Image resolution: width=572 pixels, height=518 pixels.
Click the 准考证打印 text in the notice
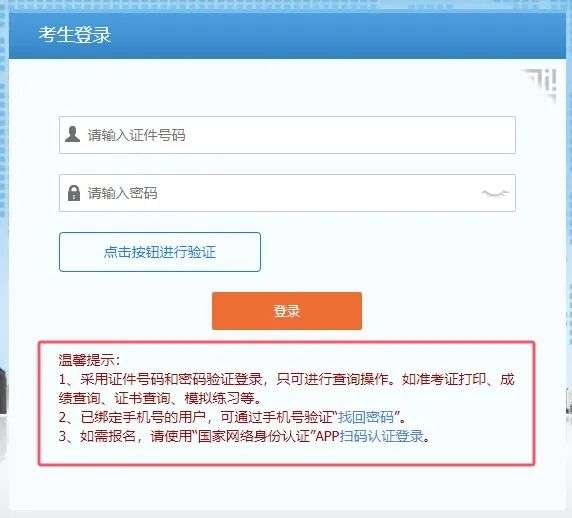451,379
